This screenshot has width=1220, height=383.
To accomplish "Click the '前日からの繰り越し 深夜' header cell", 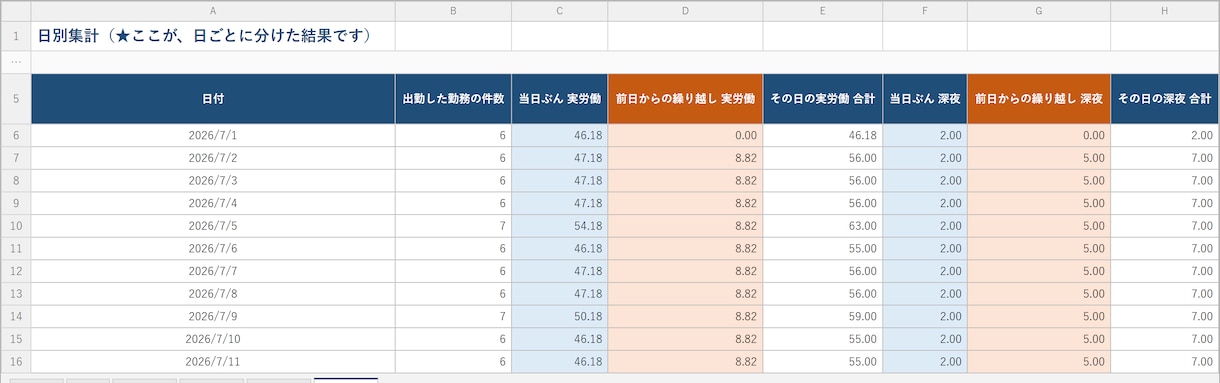I will (1039, 99).
